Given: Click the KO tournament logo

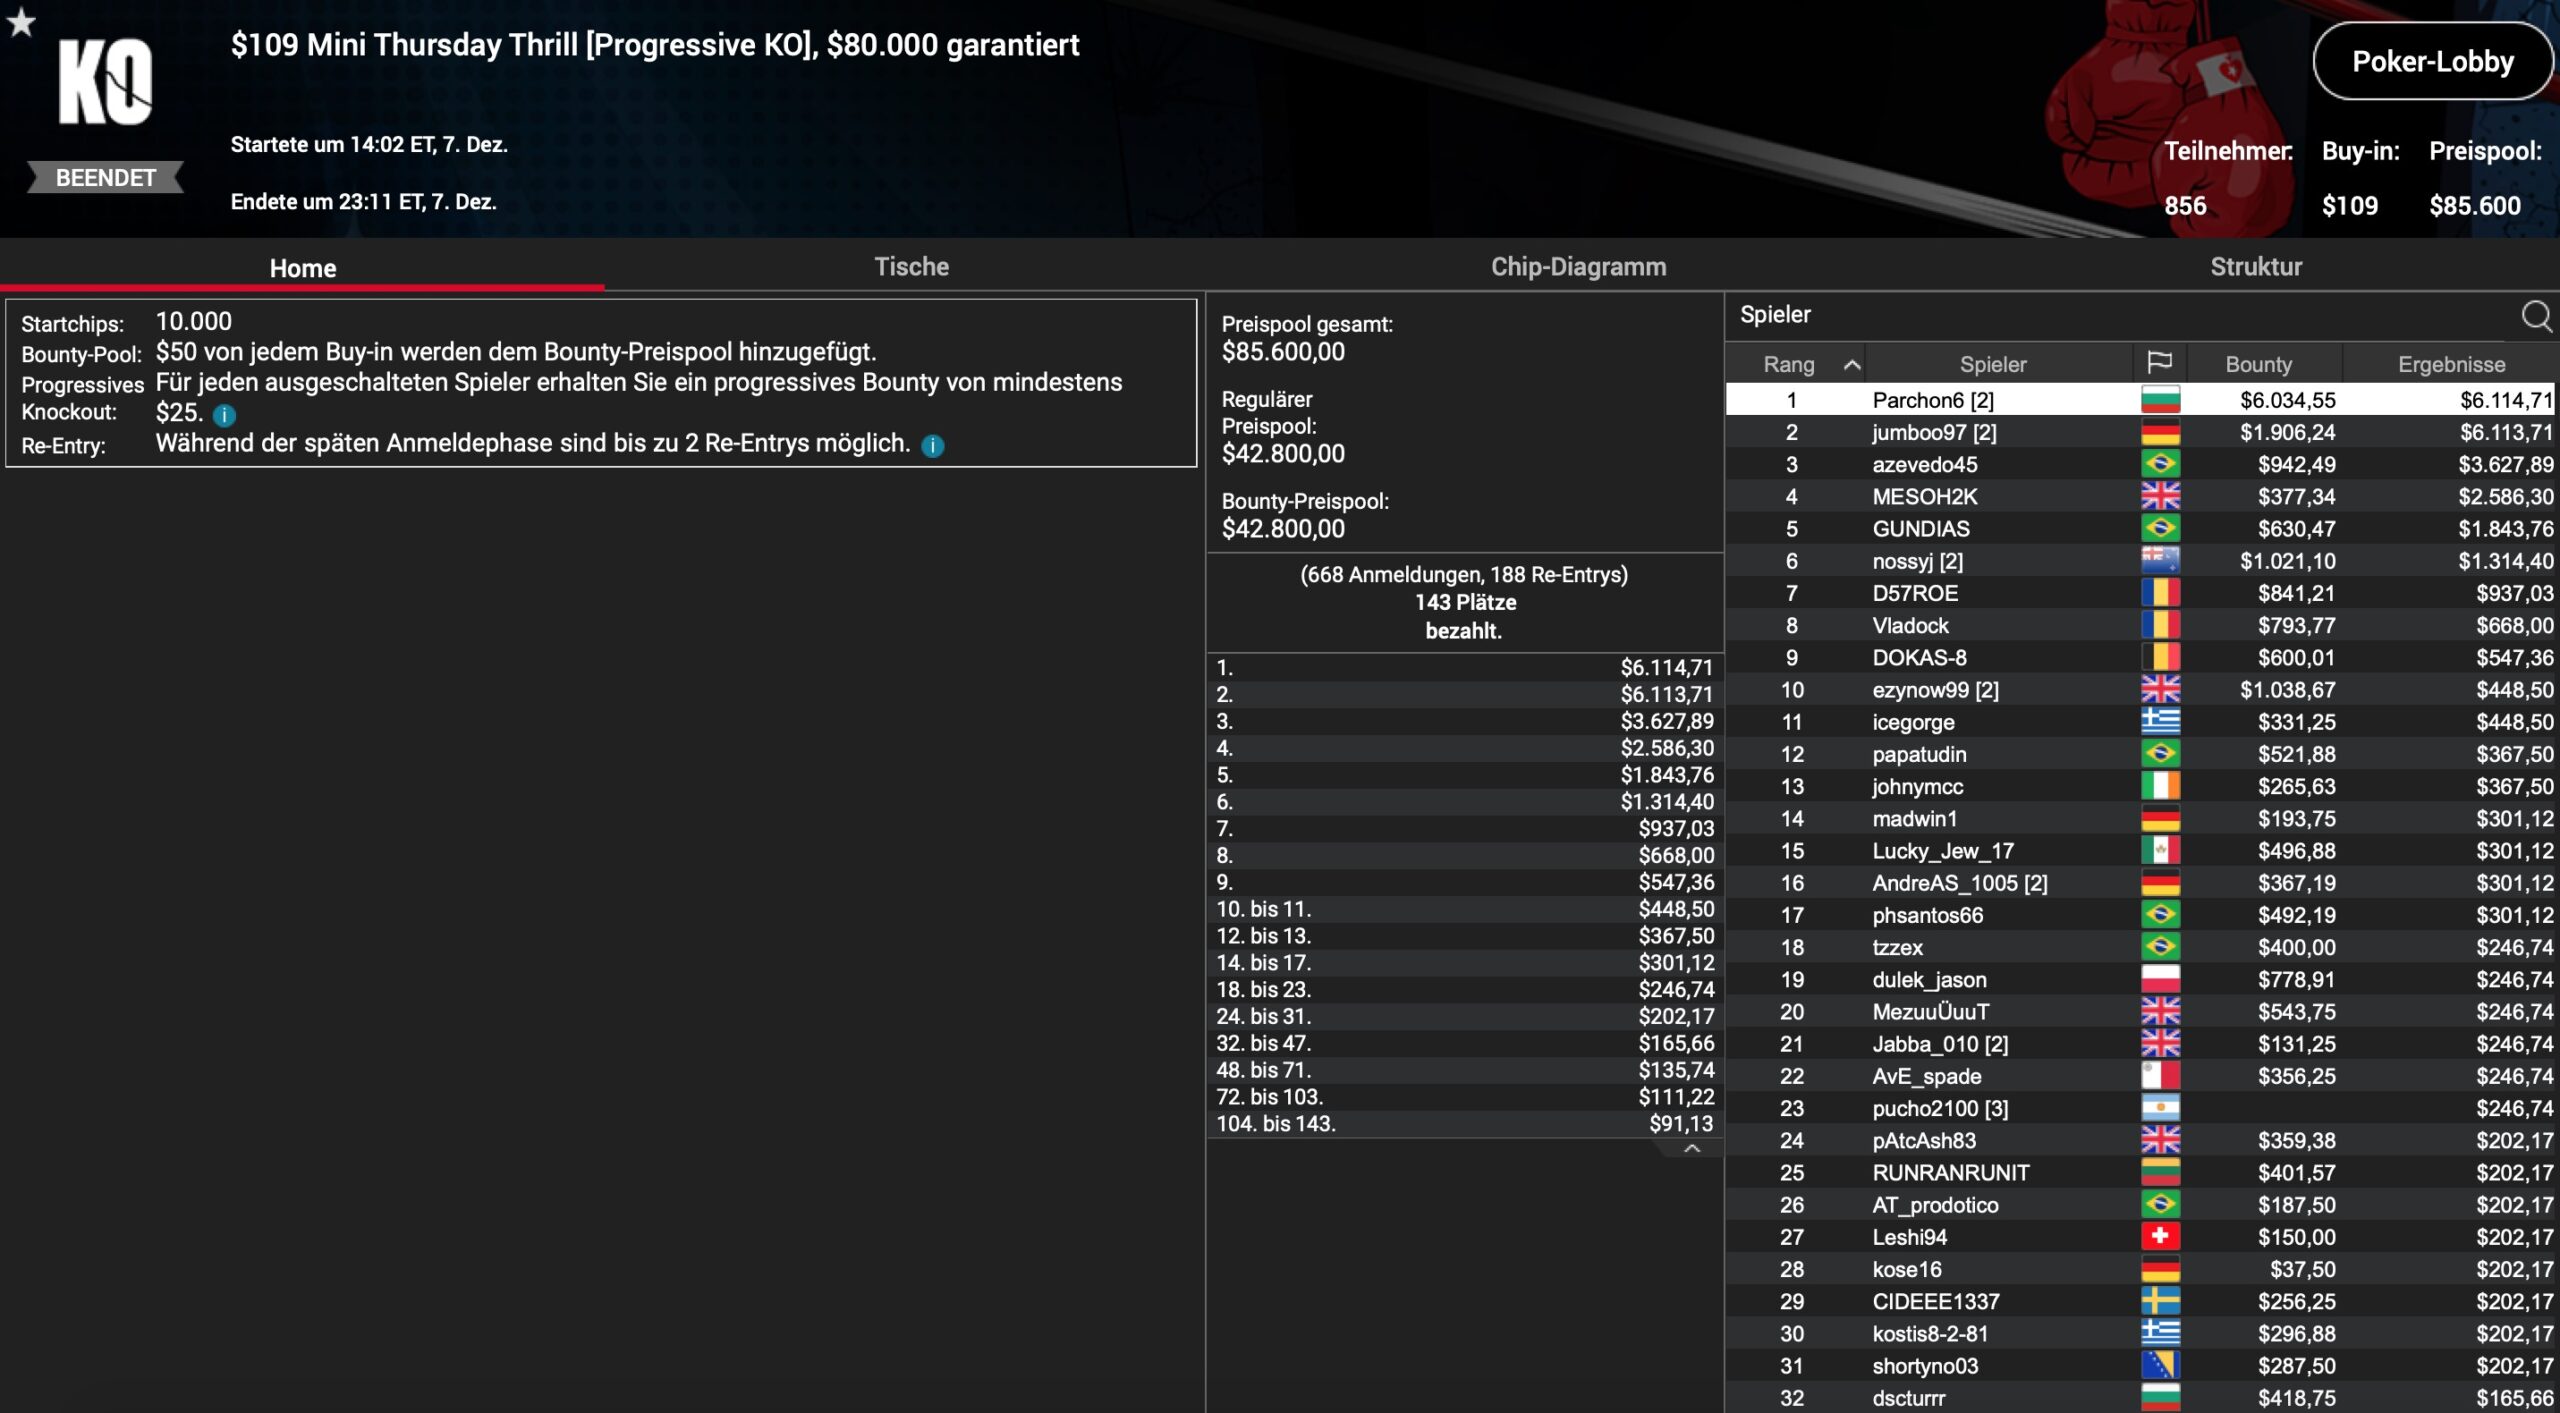Looking at the screenshot, I should point(105,83).
